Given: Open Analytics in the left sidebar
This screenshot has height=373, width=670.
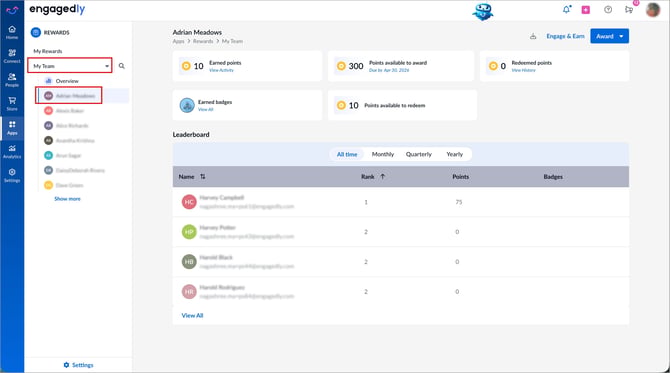Looking at the screenshot, I should [x=12, y=152].
